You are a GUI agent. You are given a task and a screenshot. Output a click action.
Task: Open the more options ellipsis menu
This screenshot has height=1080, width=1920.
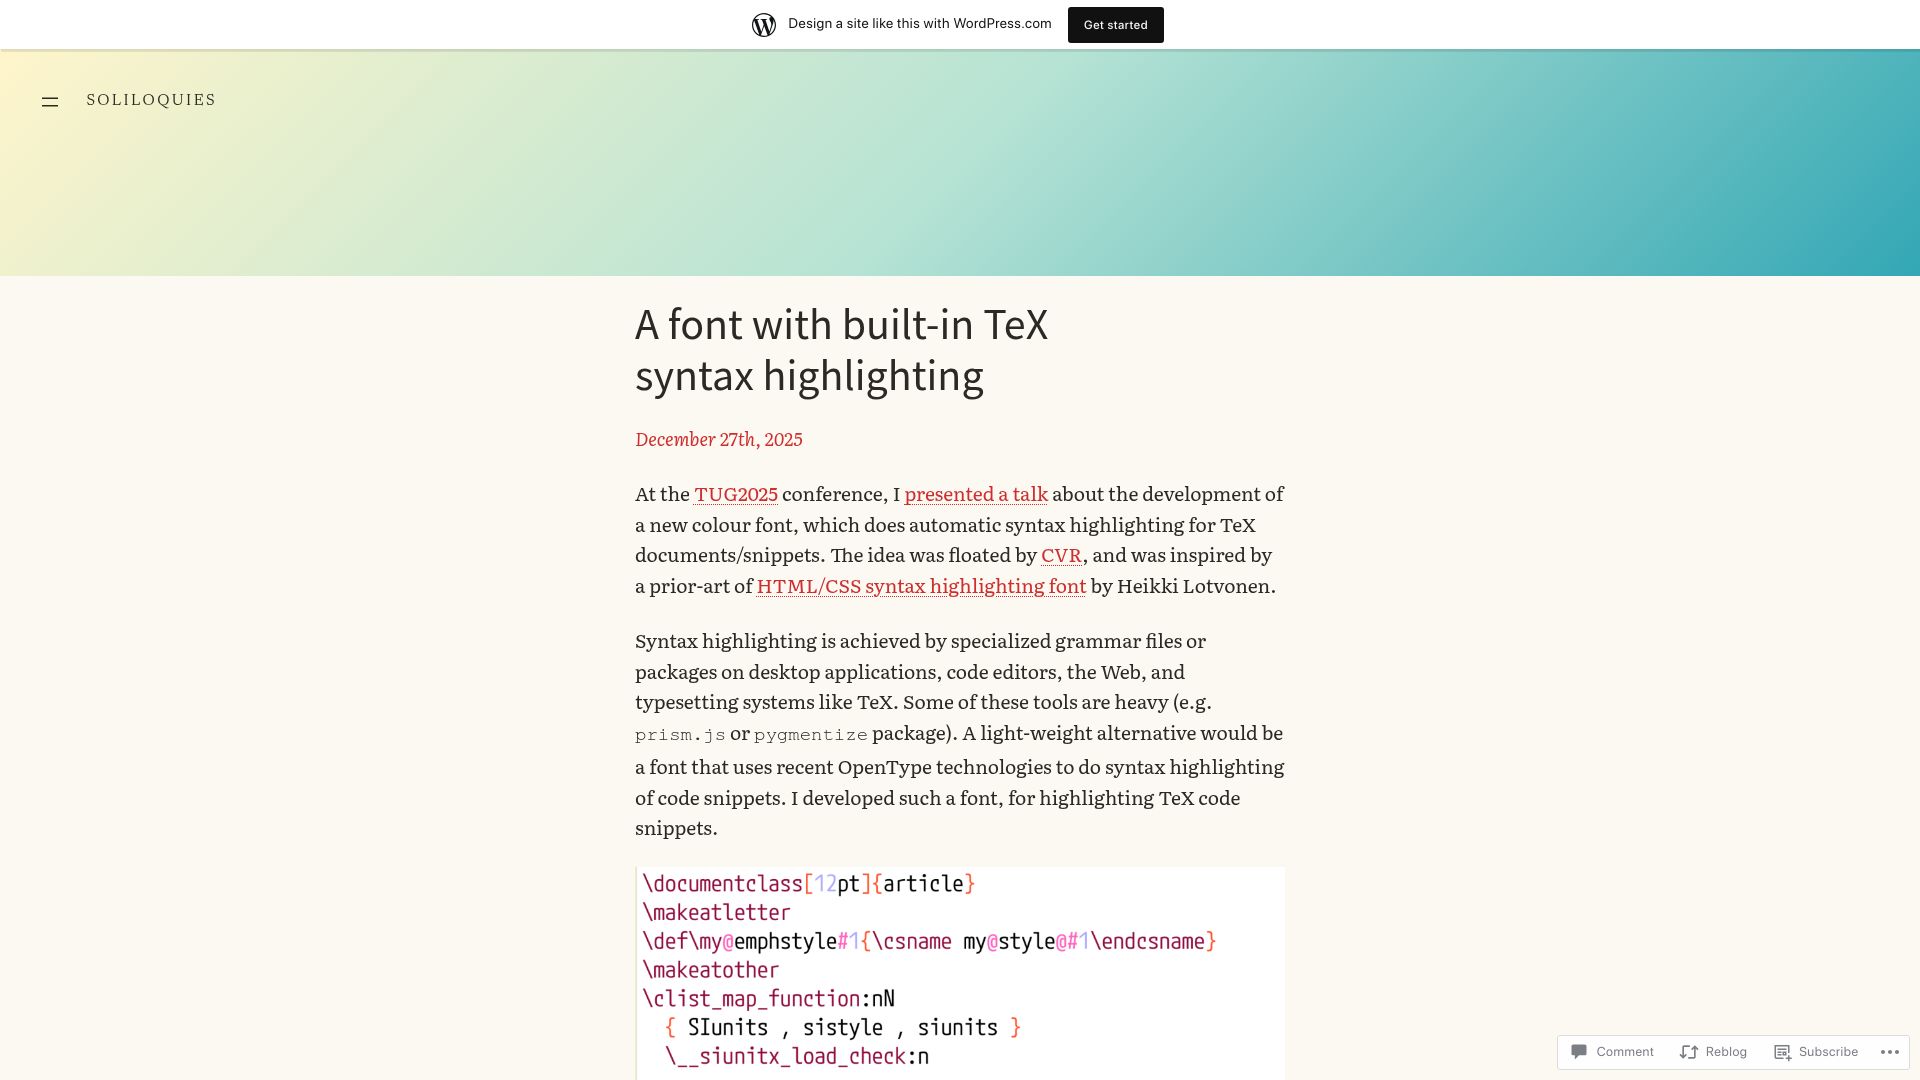click(1889, 1052)
